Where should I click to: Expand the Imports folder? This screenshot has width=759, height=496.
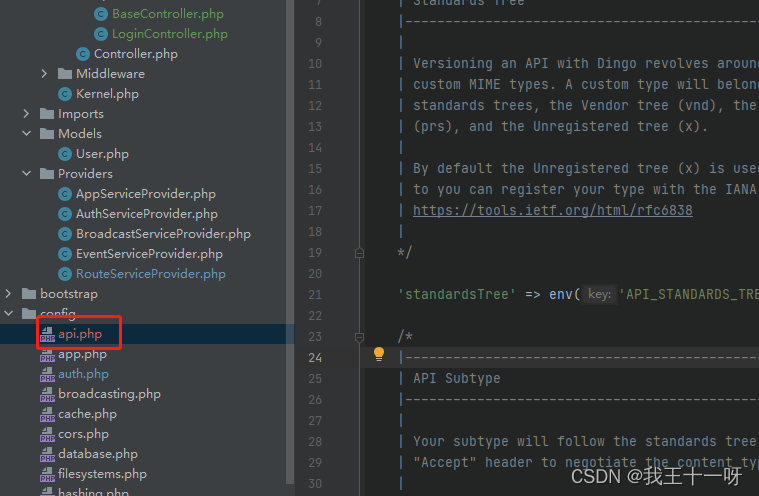point(26,114)
